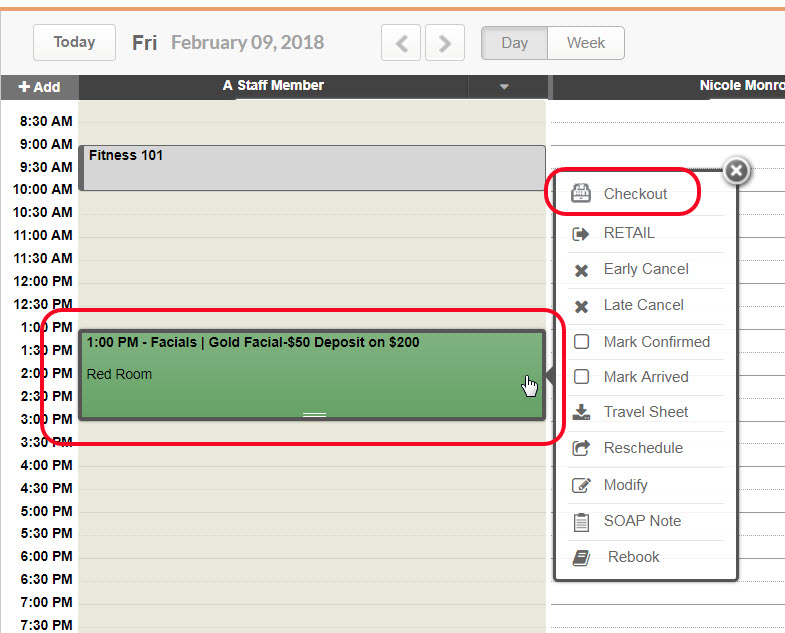Click the Reschedule share icon

pos(581,448)
